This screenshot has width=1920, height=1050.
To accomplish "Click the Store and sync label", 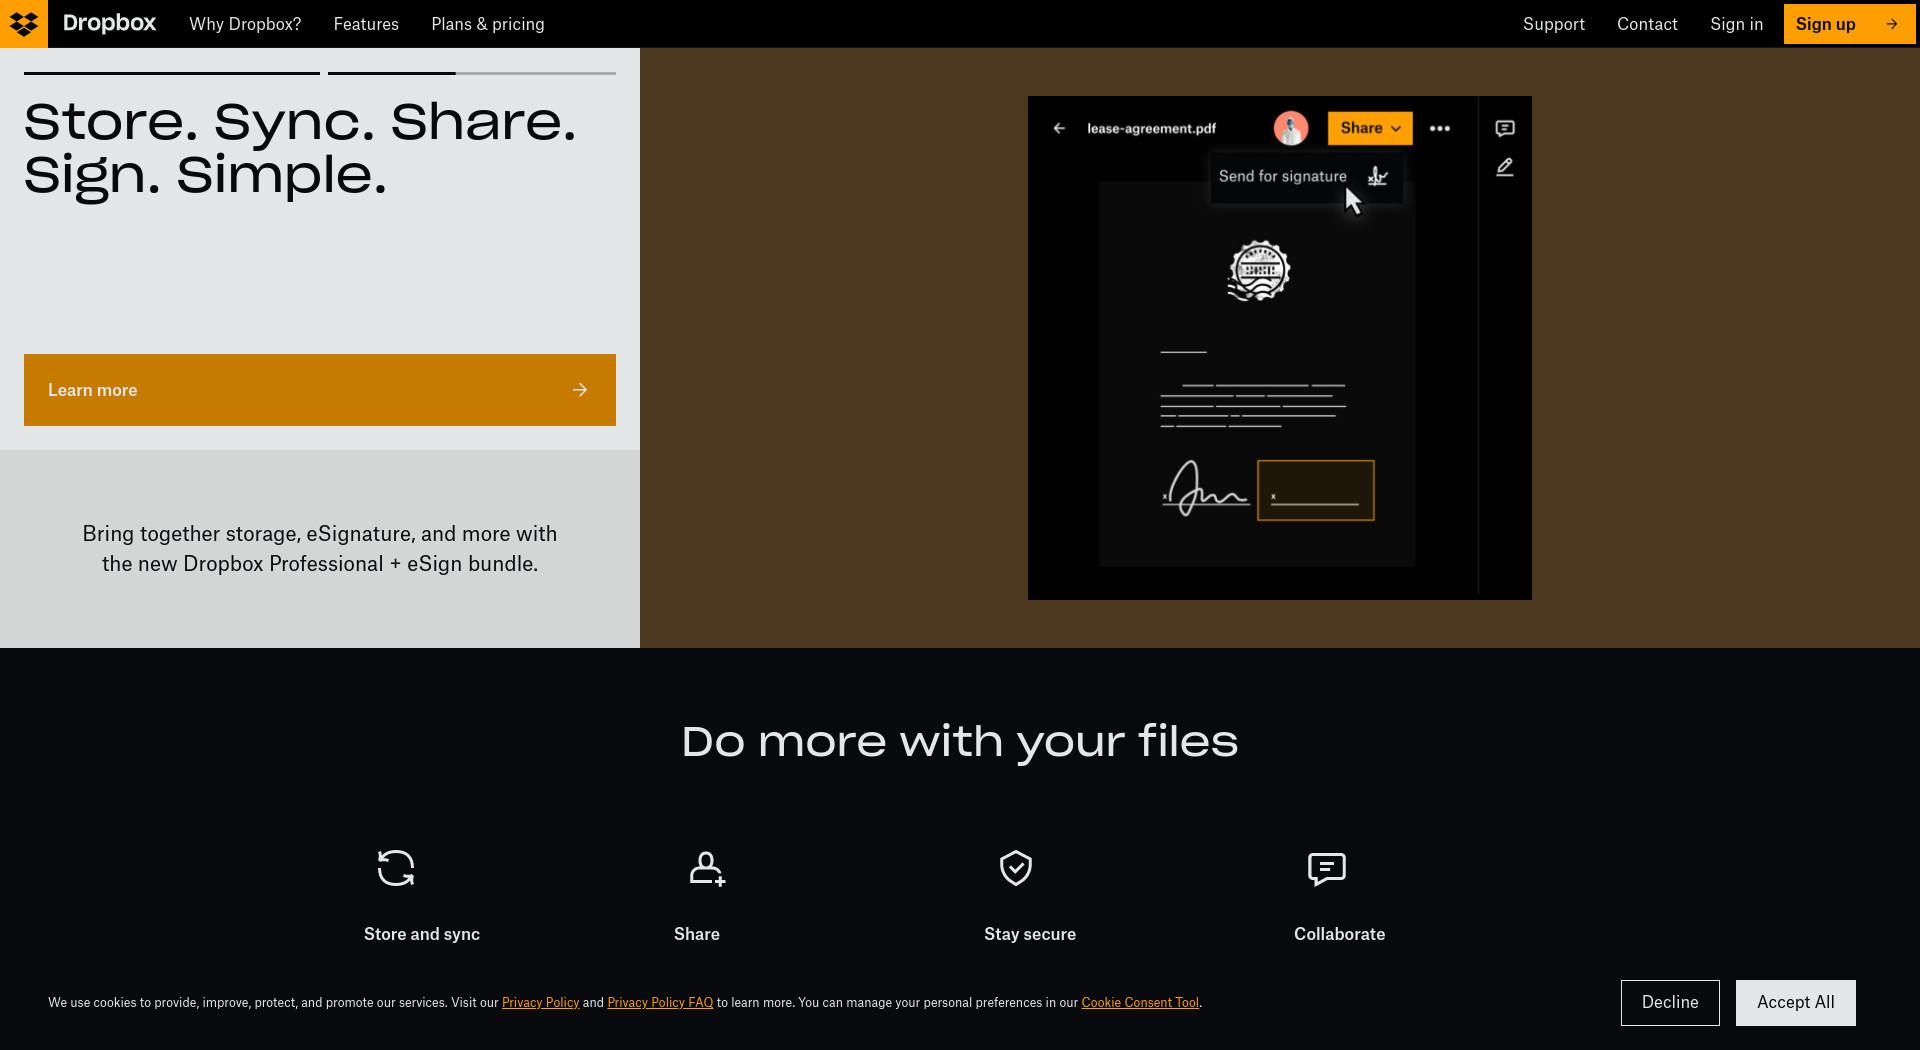I will tap(422, 934).
